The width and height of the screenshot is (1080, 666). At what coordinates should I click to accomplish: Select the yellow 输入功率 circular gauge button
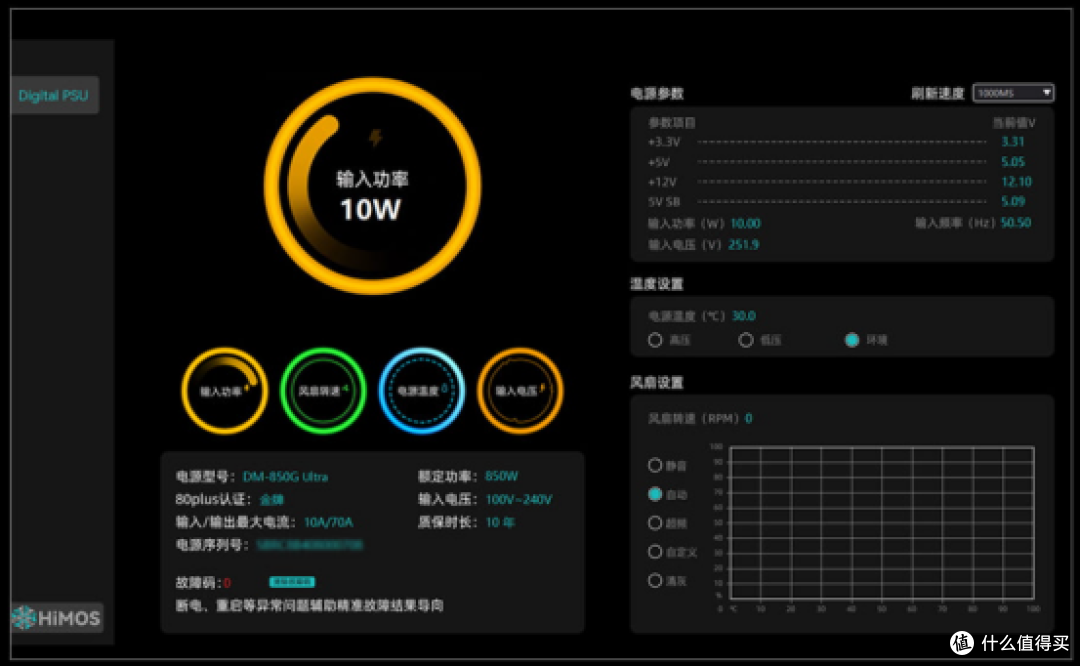click(225, 391)
